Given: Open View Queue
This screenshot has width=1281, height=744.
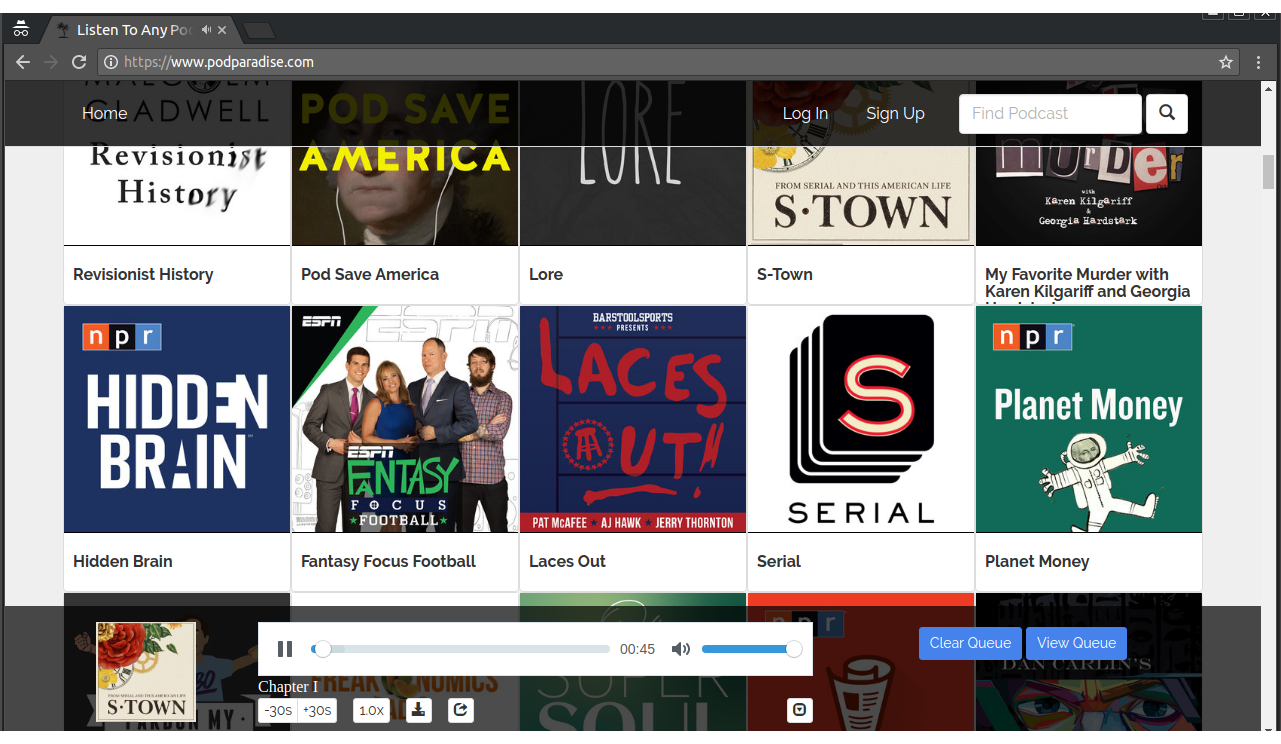Looking at the screenshot, I should (1076, 643).
